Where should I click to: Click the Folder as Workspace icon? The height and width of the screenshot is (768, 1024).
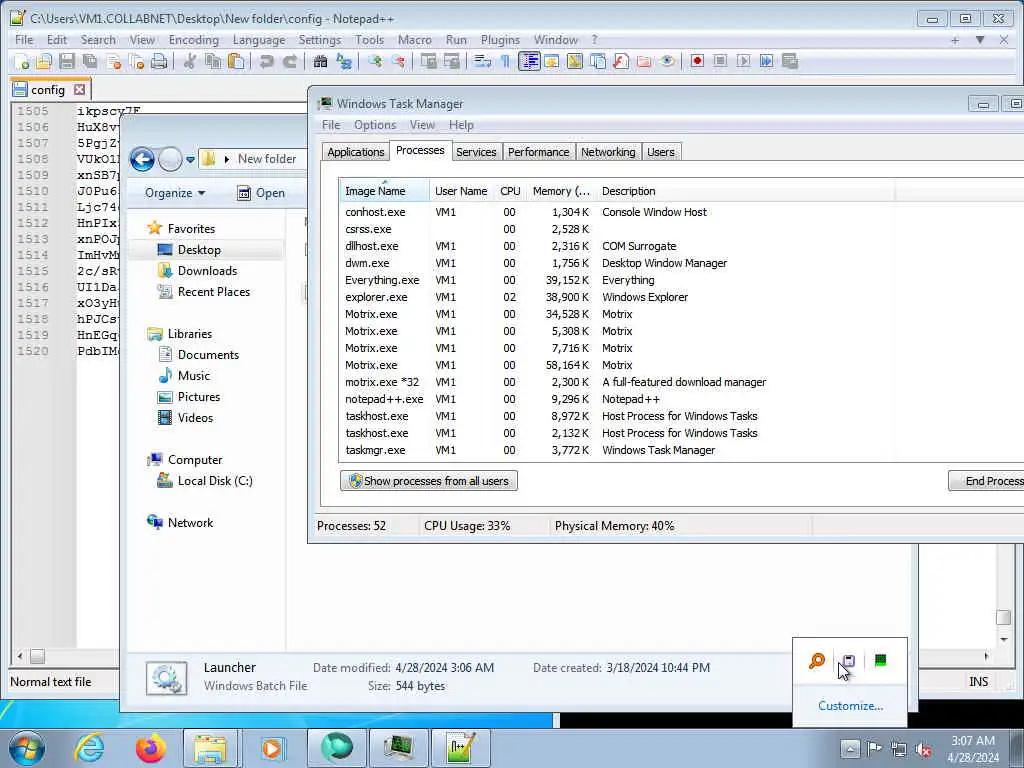[x=644, y=61]
